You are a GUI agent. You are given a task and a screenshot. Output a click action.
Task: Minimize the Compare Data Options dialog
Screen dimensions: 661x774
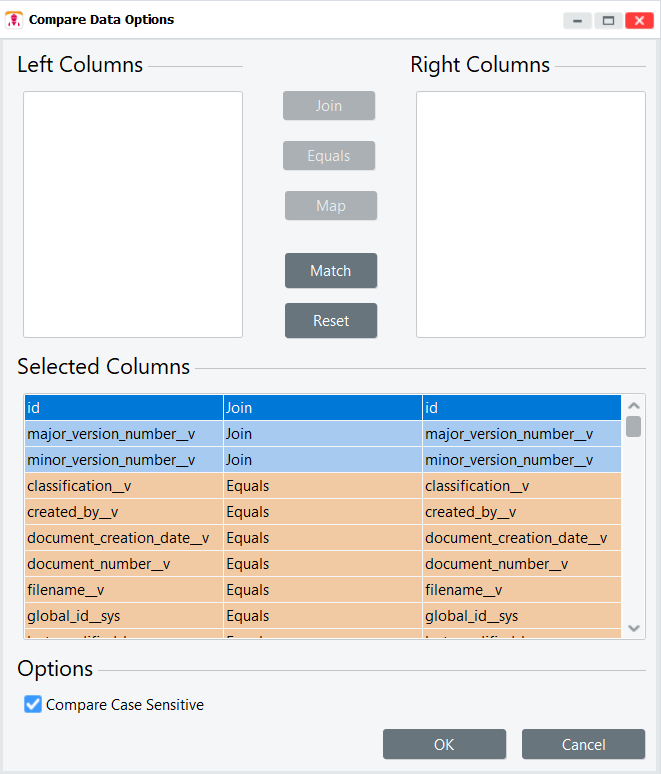(577, 20)
